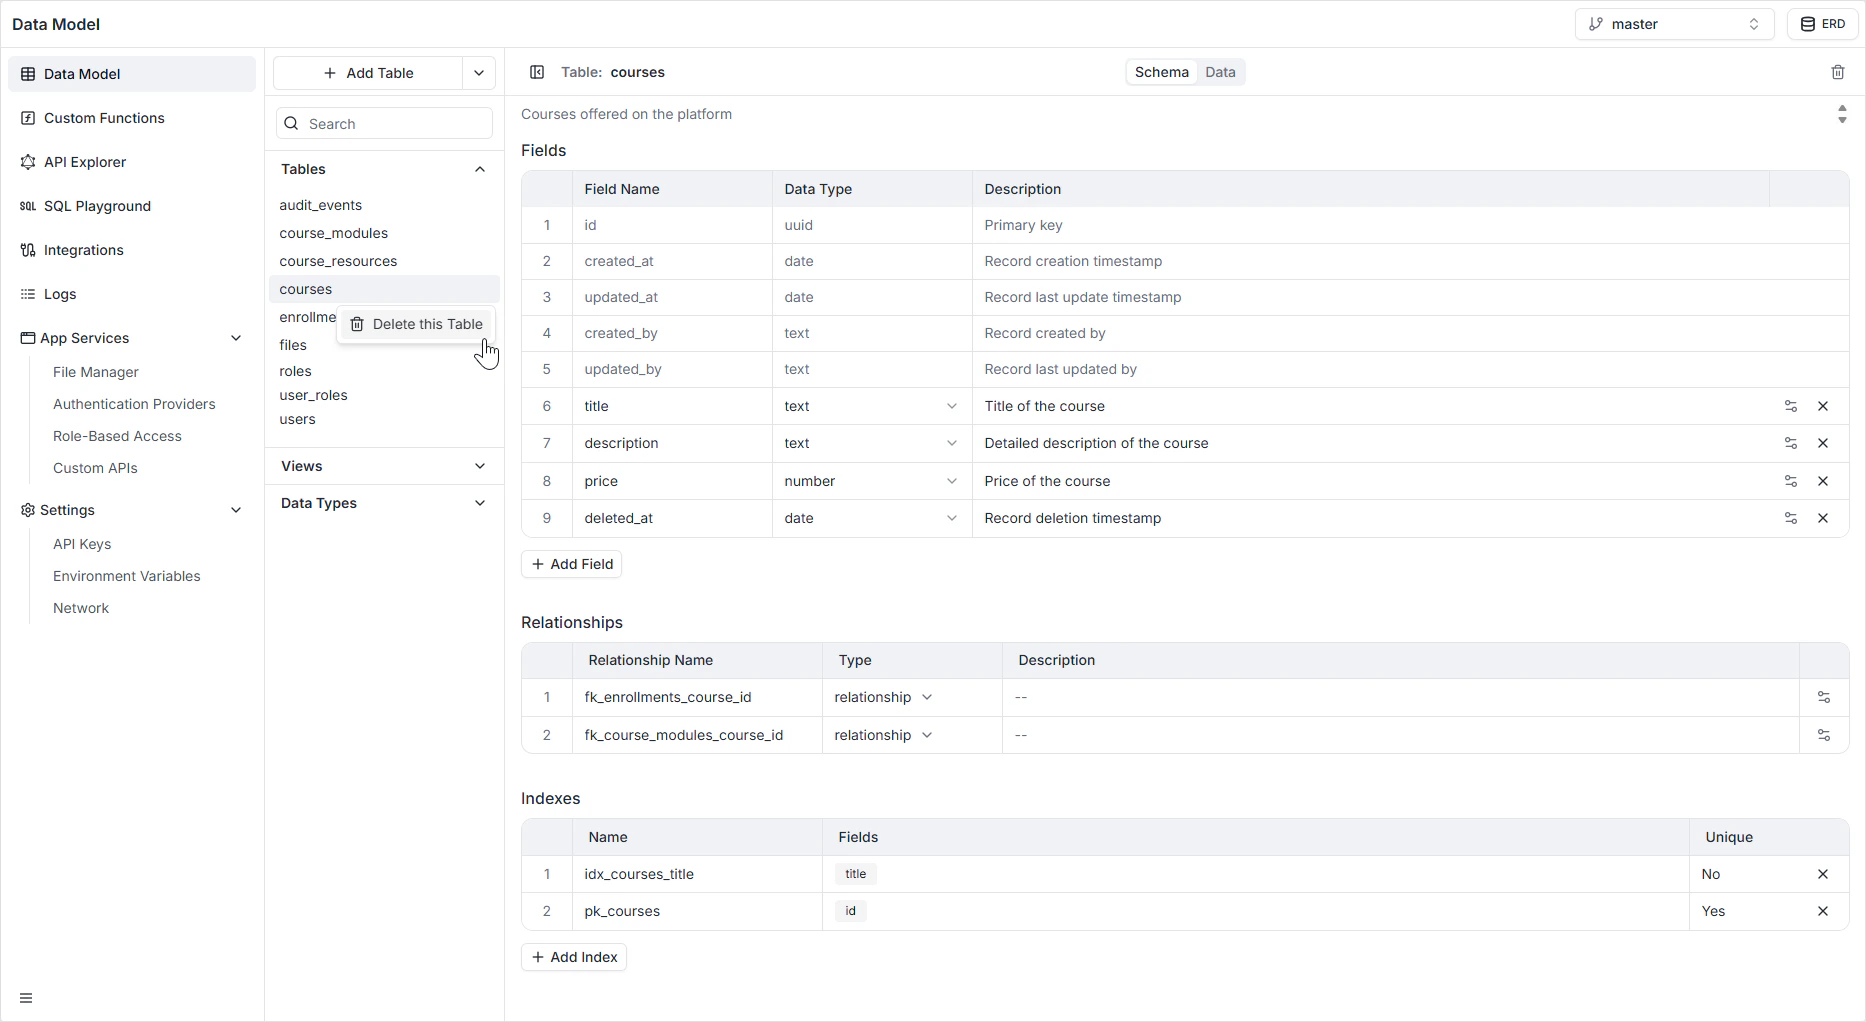Change data type of the description field
This screenshot has width=1866, height=1022.
point(871,443)
